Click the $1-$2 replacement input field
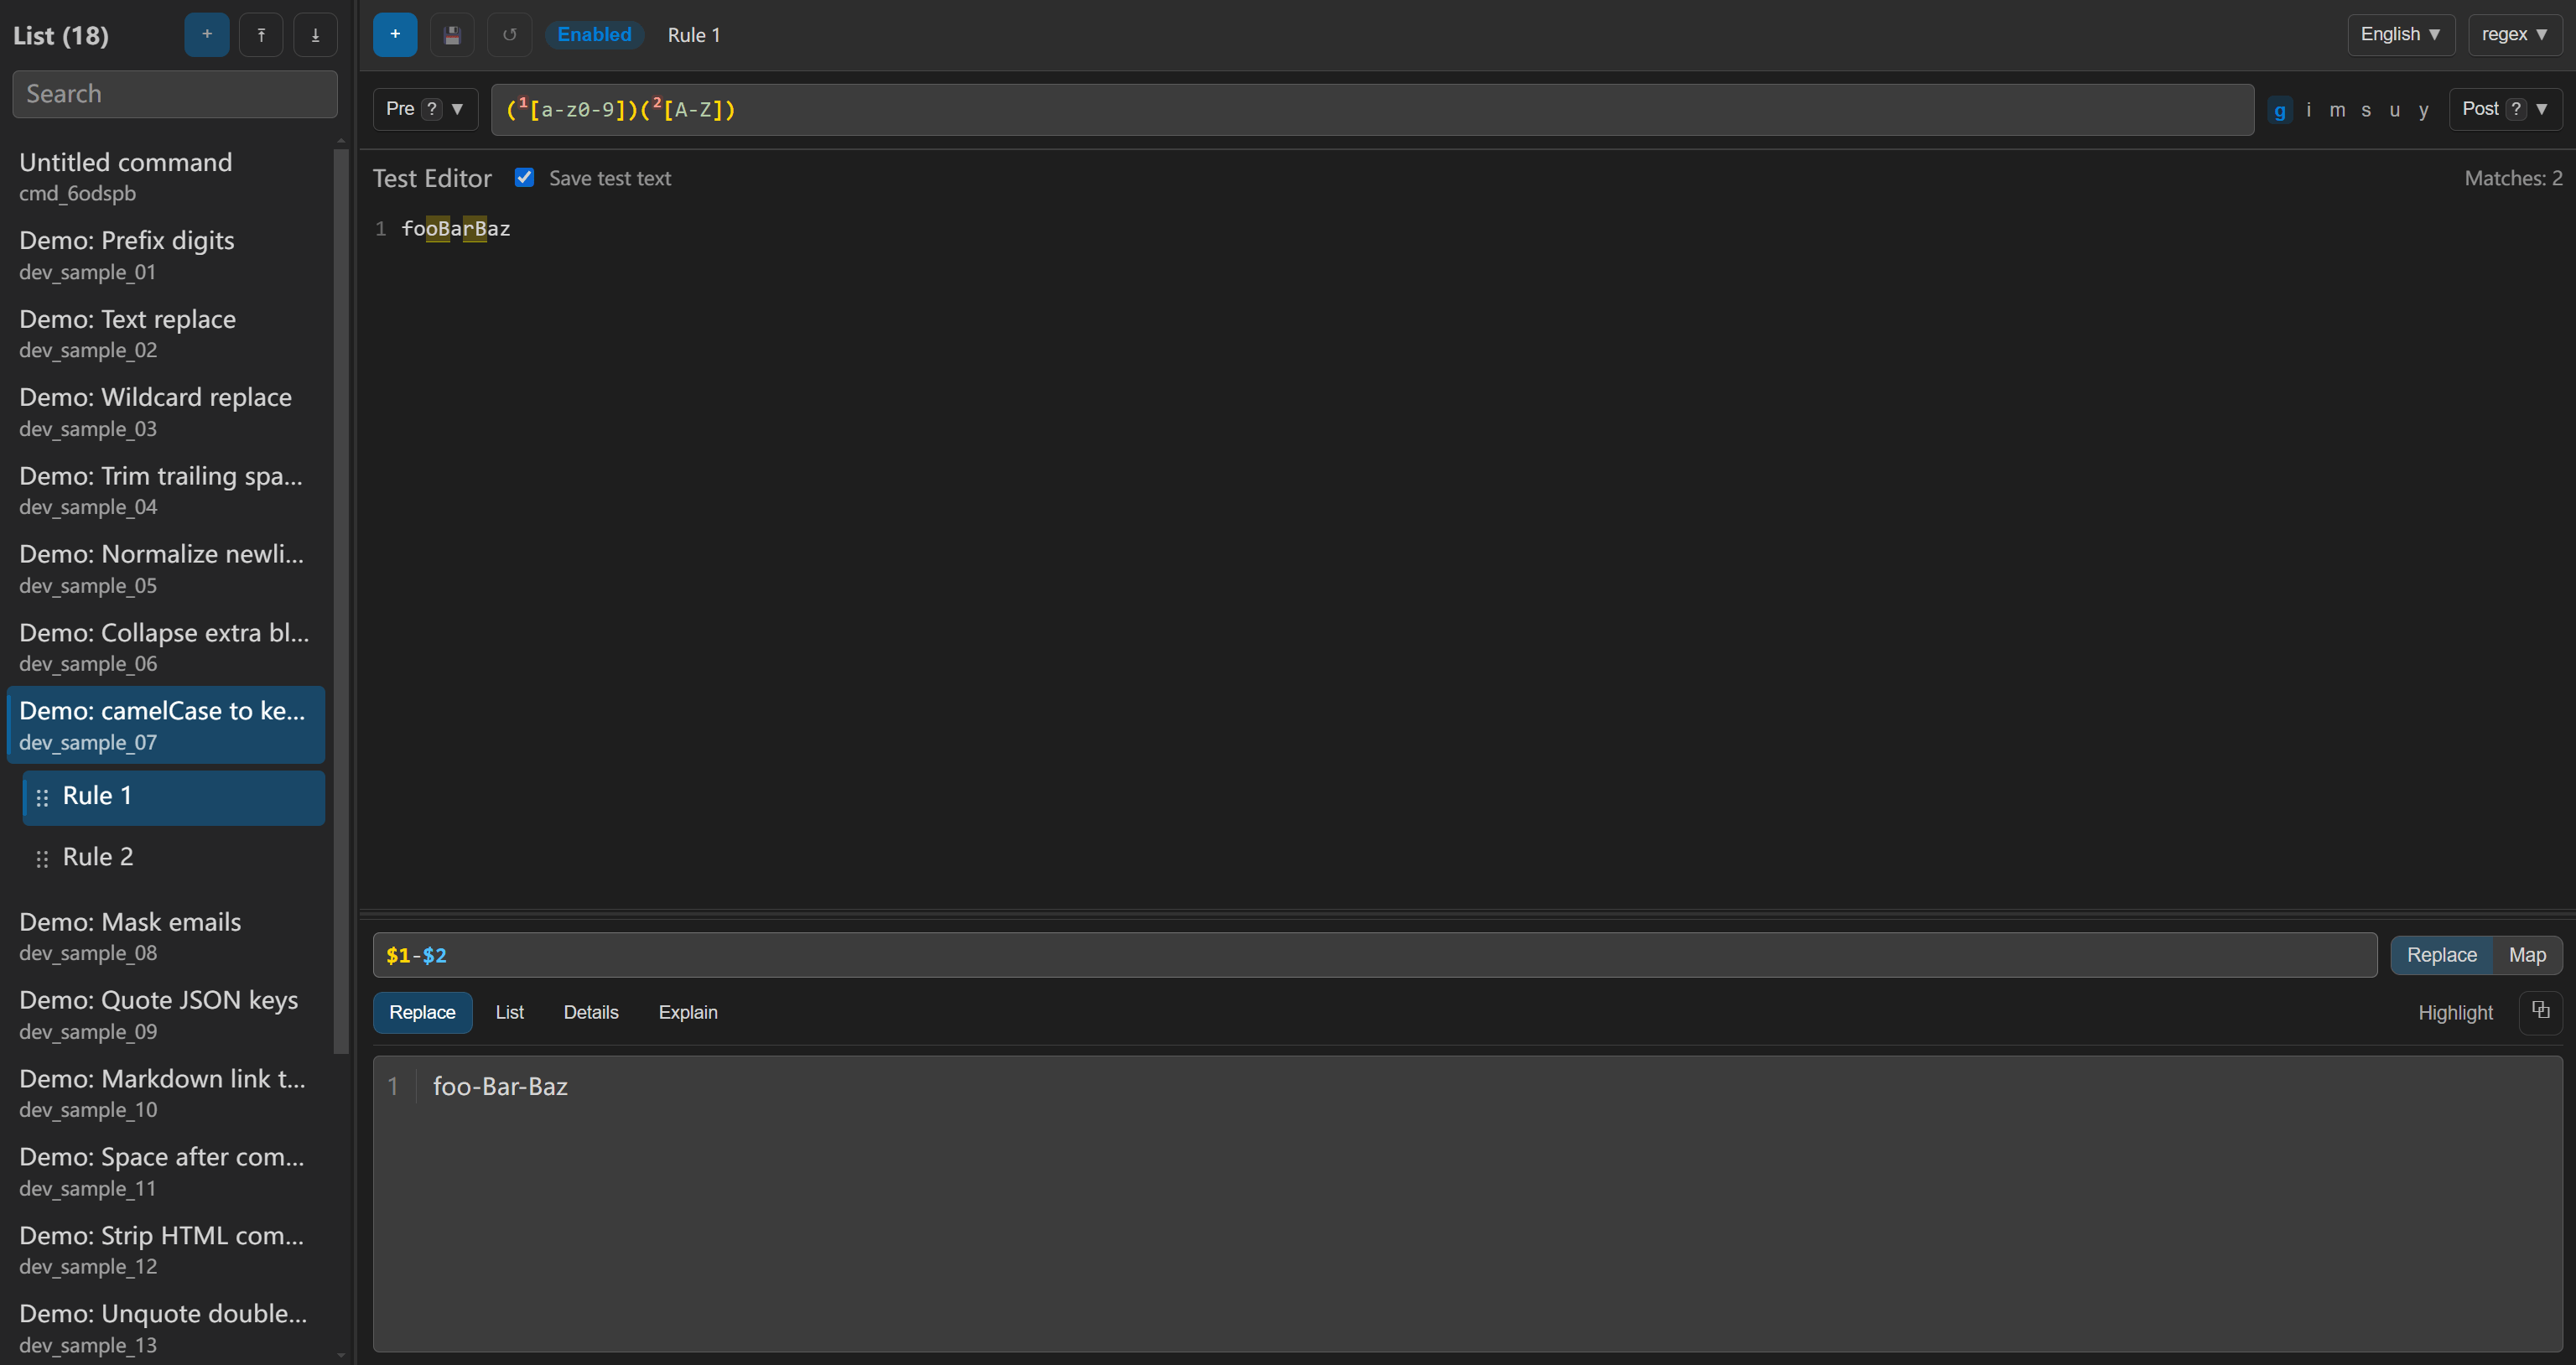2576x1365 pixels. click(1374, 955)
